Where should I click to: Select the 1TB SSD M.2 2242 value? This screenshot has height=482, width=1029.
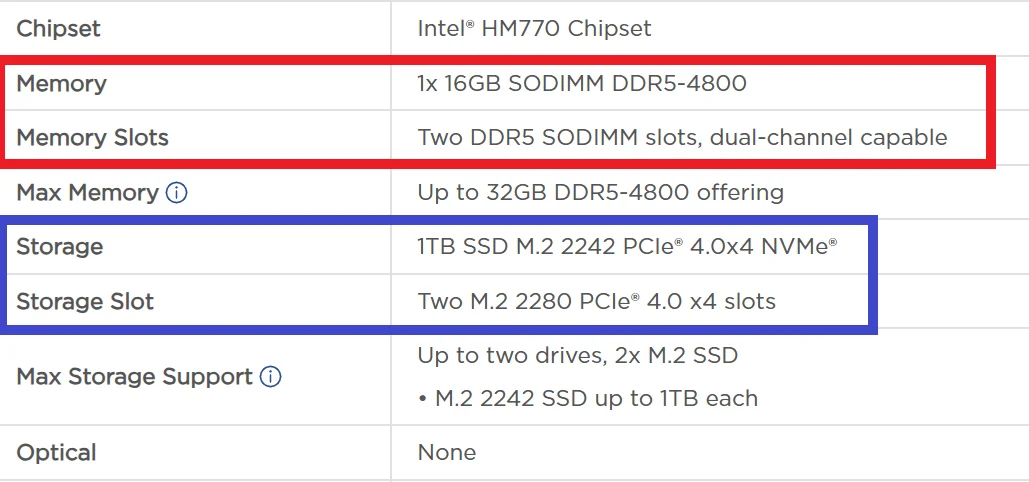pyautogui.click(x=627, y=246)
